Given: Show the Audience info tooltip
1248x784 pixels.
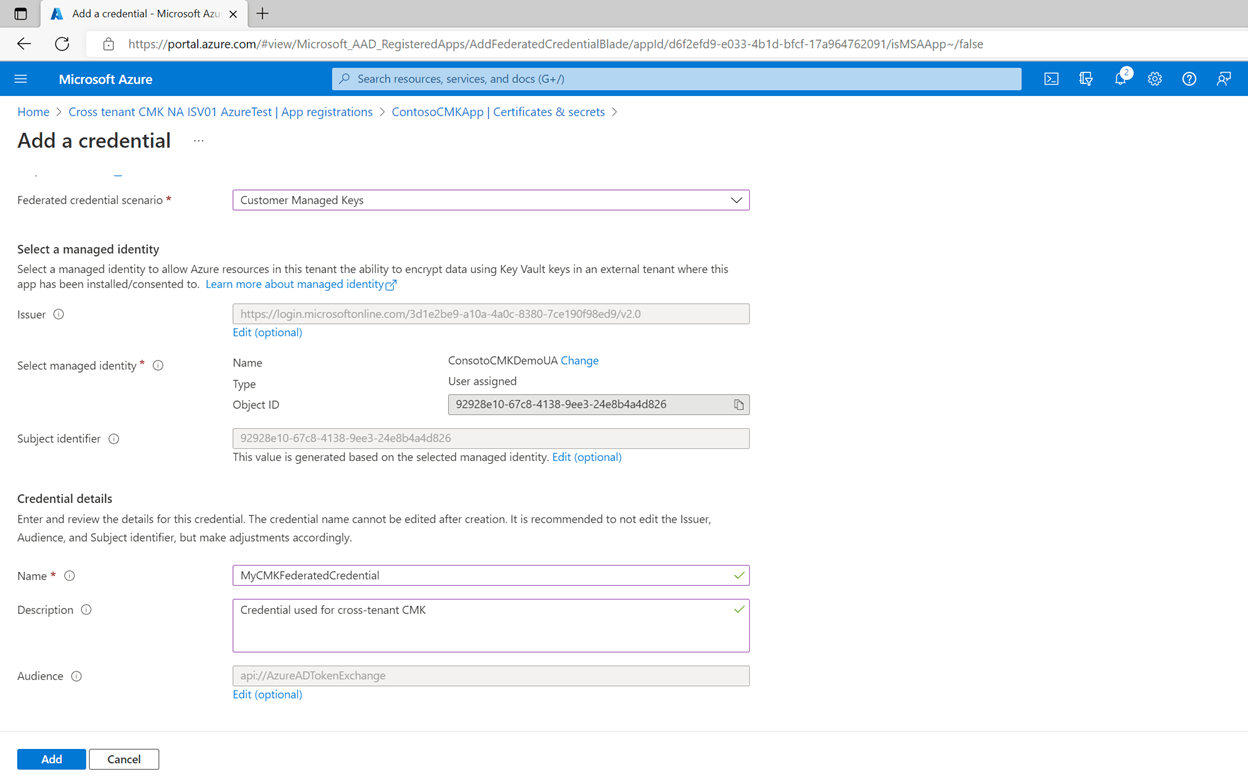Looking at the screenshot, I should tap(77, 675).
